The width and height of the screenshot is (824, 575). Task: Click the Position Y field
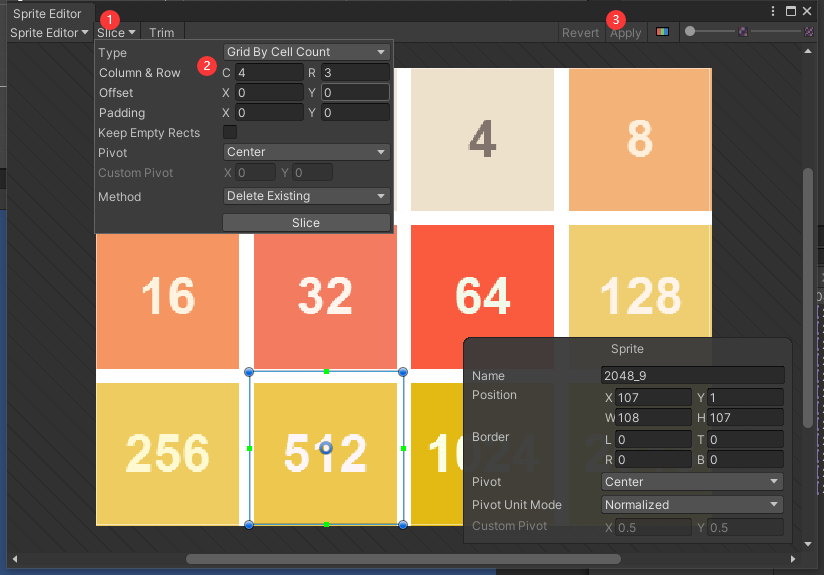[745, 397]
